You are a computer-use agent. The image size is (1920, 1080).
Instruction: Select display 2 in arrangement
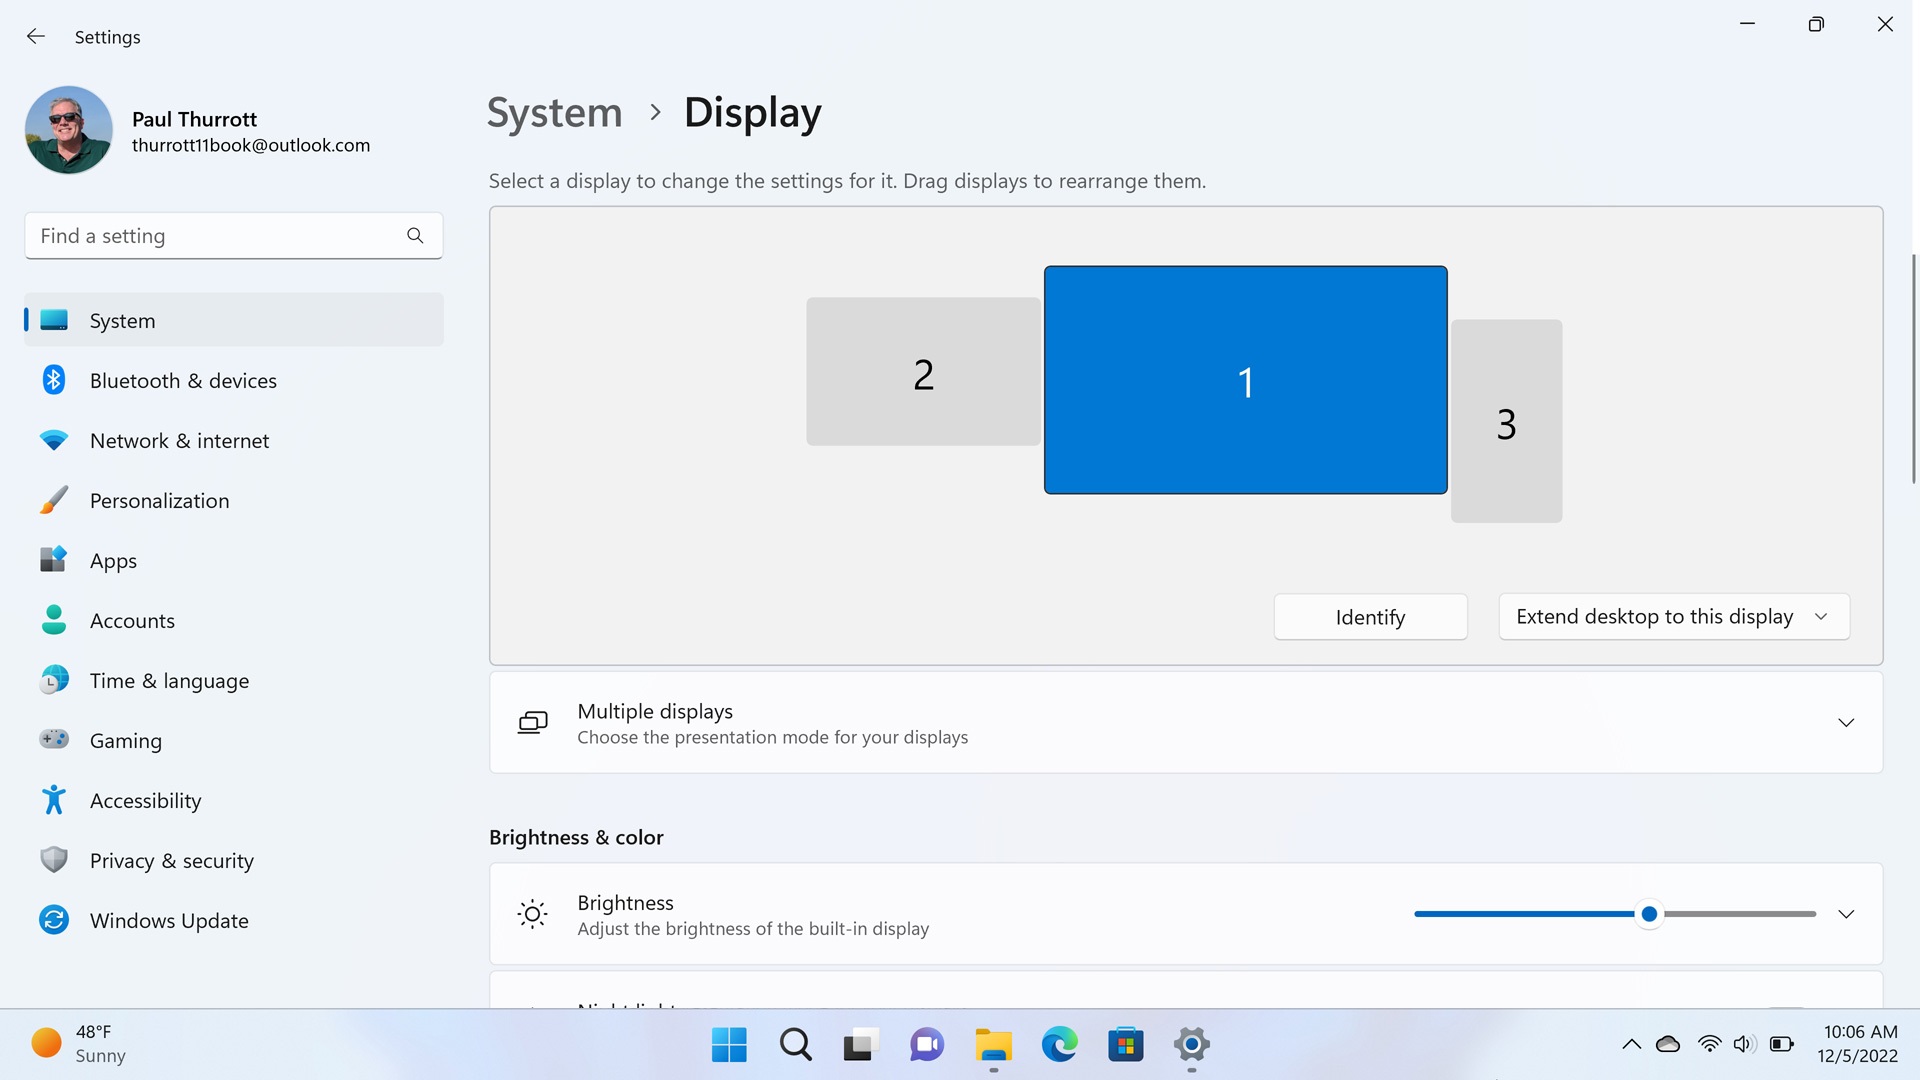click(x=922, y=372)
